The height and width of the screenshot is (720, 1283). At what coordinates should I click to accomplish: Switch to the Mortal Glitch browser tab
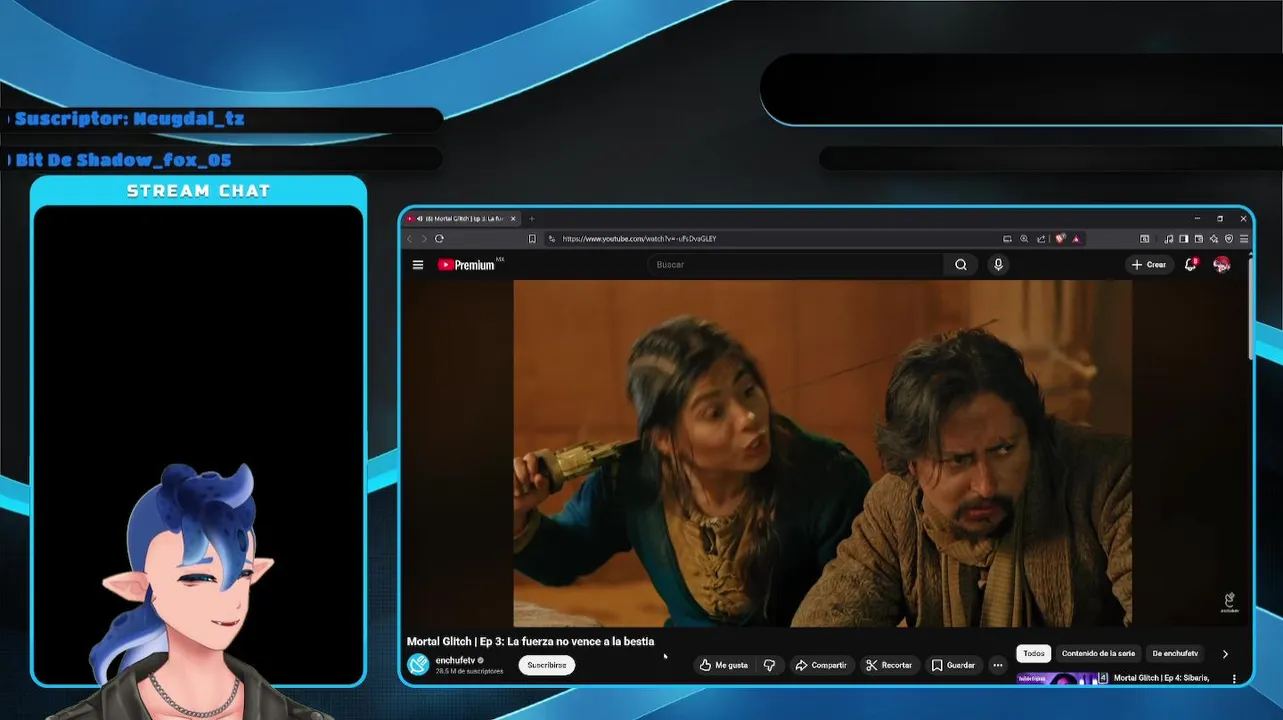(x=462, y=218)
